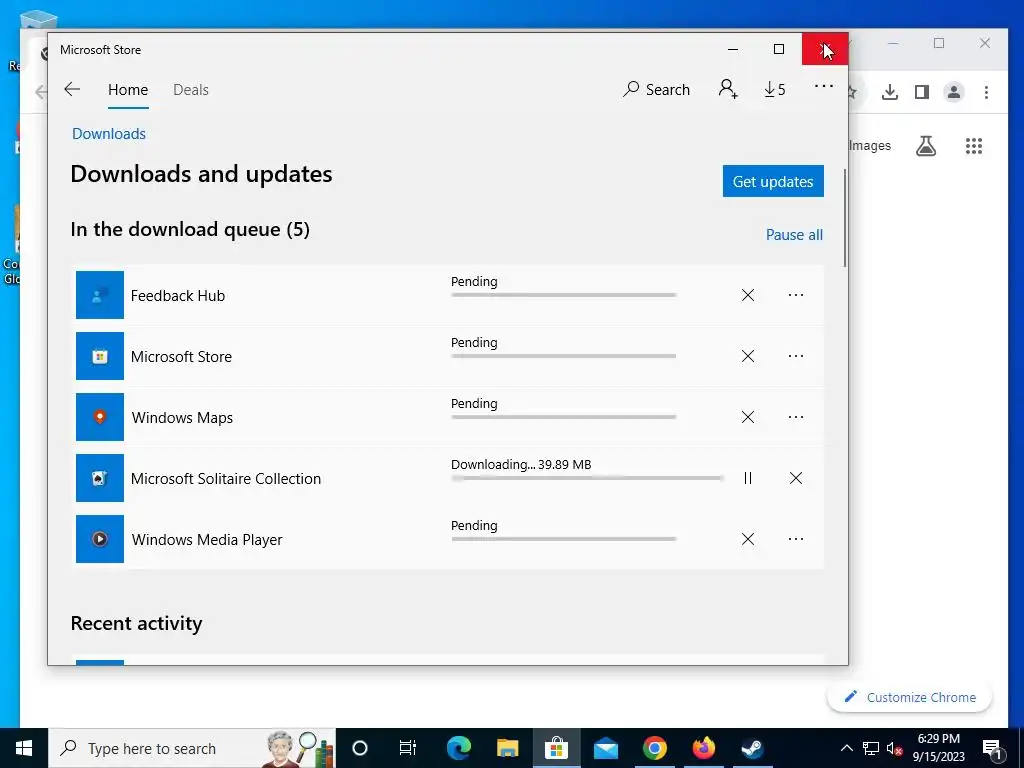Click Customize Chrome button
This screenshot has height=768, width=1024.
(910, 697)
